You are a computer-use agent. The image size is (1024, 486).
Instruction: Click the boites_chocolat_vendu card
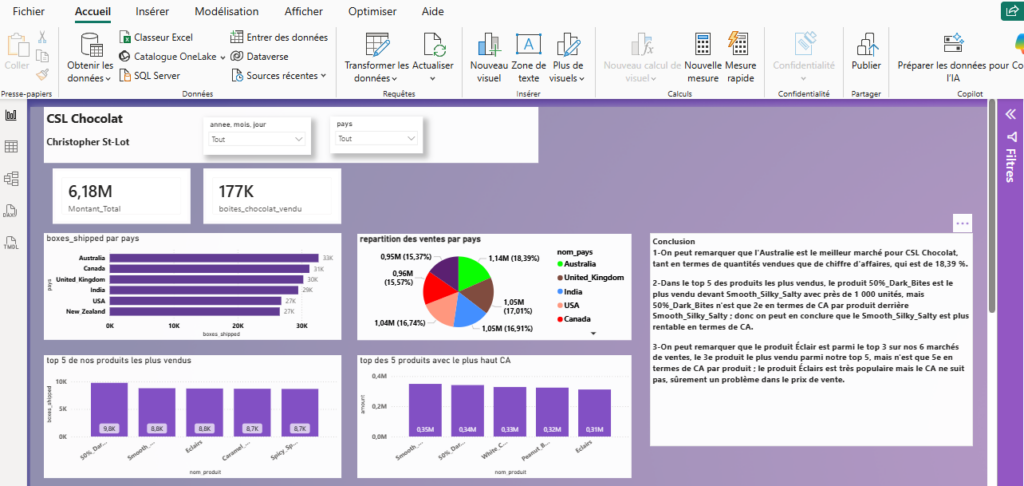click(272, 196)
